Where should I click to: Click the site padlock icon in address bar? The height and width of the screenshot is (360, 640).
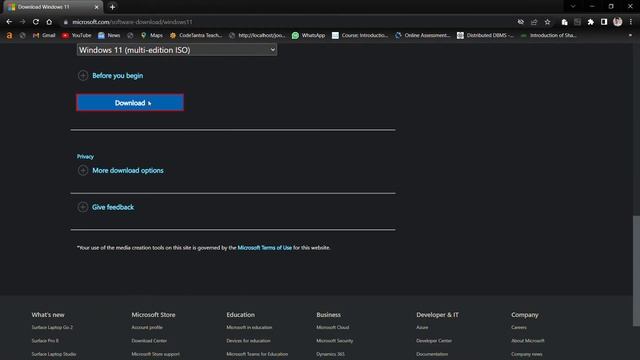[65, 22]
